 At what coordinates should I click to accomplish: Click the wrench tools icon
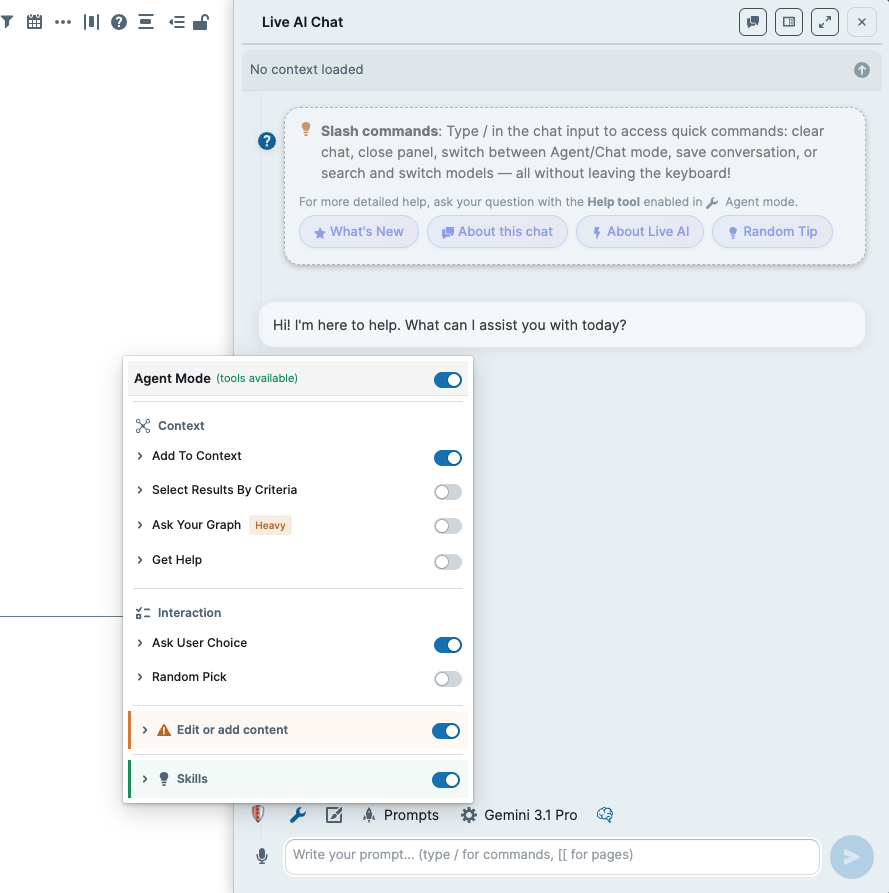[x=298, y=815]
